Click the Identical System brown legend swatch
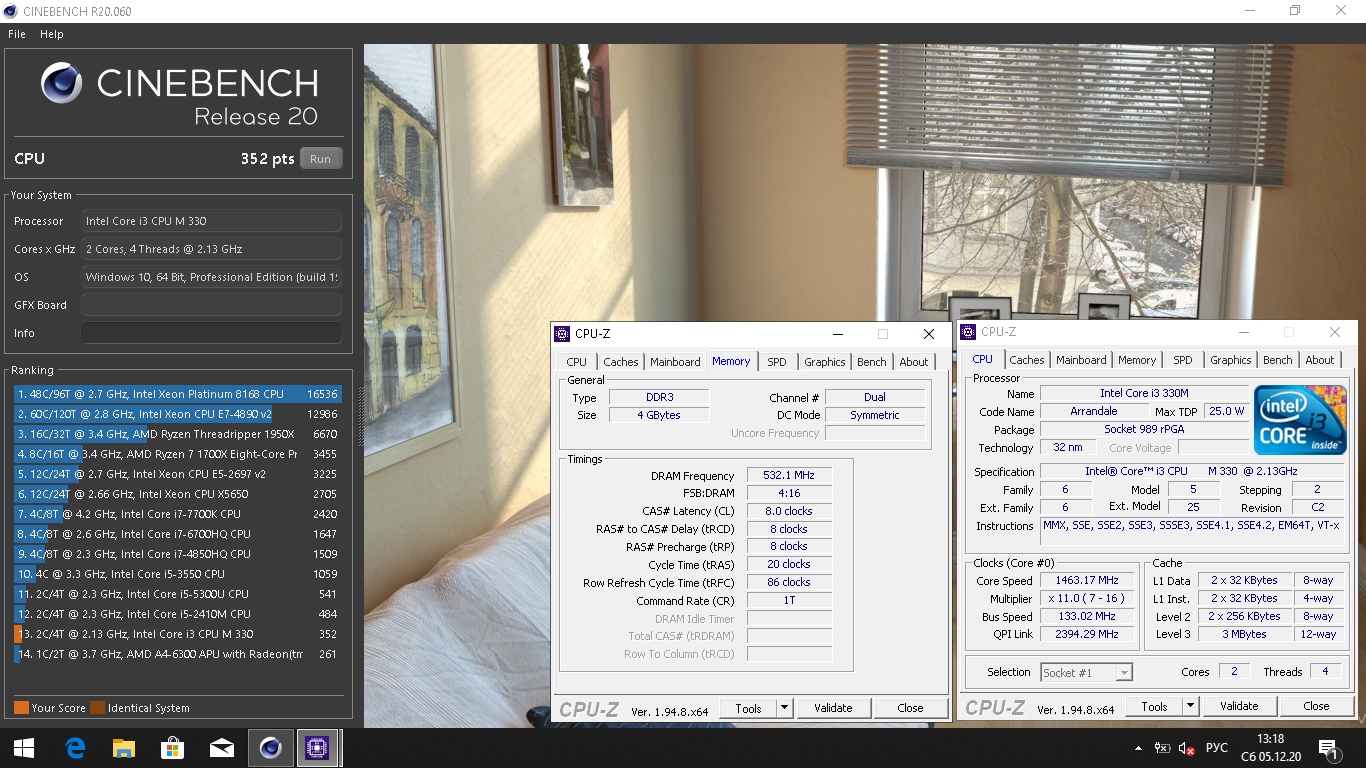Screen dimensions: 1366x768 click(97, 708)
